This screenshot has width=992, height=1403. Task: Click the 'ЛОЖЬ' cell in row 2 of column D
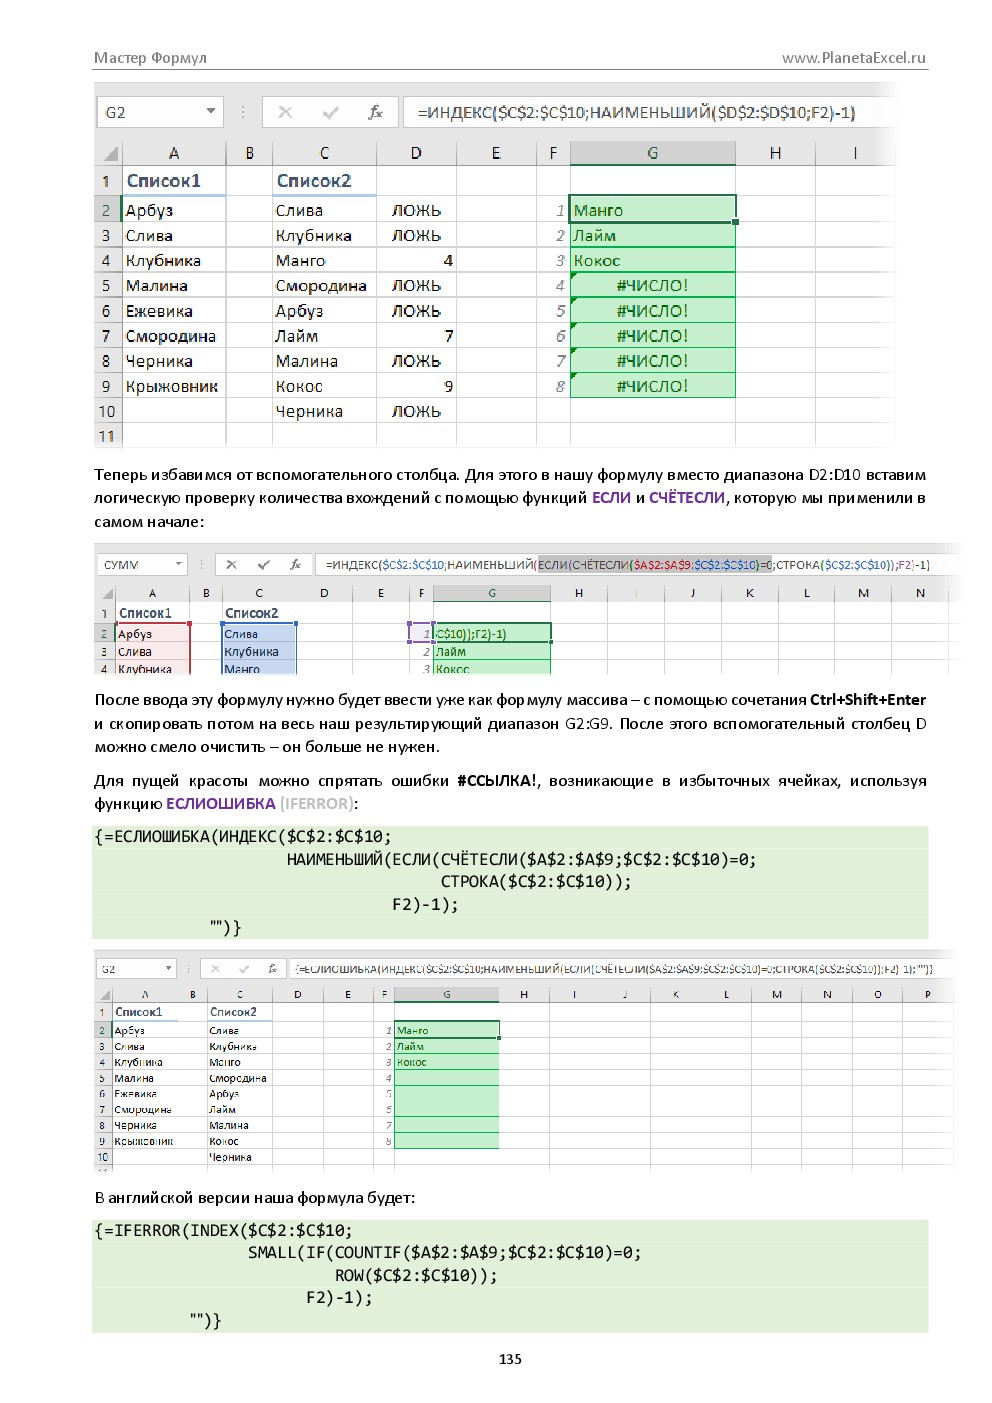[416, 211]
